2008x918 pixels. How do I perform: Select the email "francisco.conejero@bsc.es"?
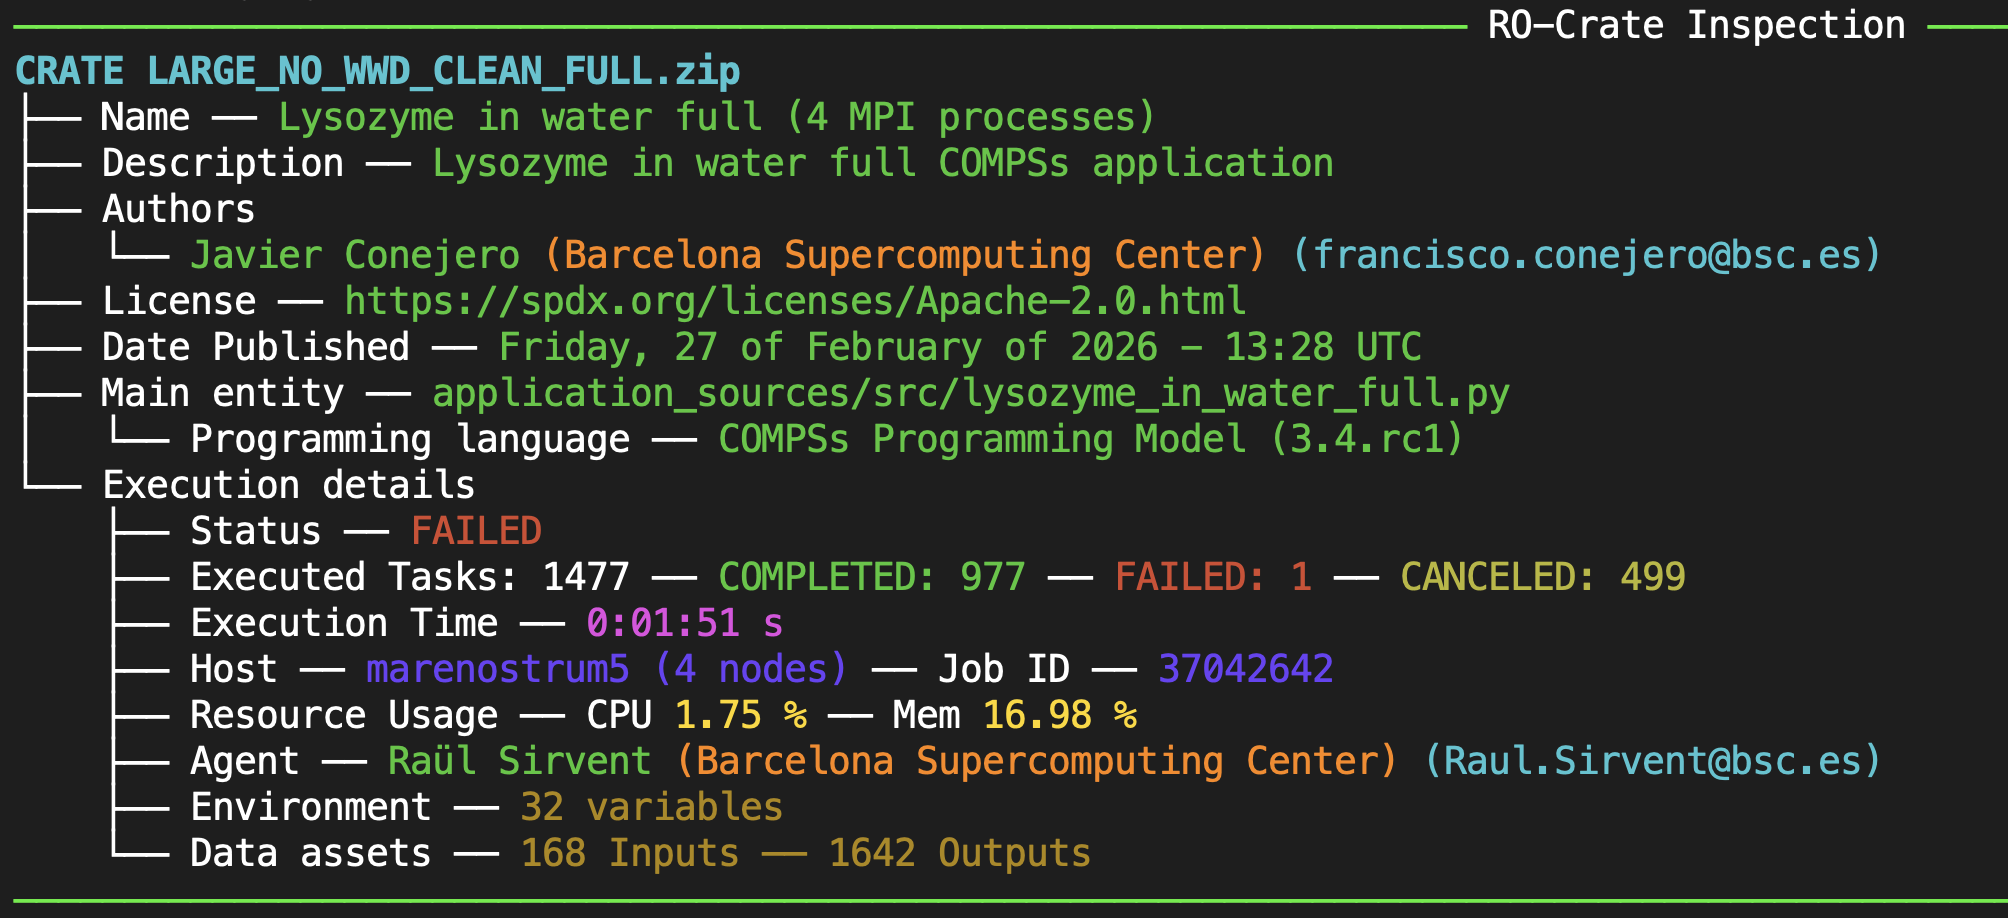[x=1586, y=255]
